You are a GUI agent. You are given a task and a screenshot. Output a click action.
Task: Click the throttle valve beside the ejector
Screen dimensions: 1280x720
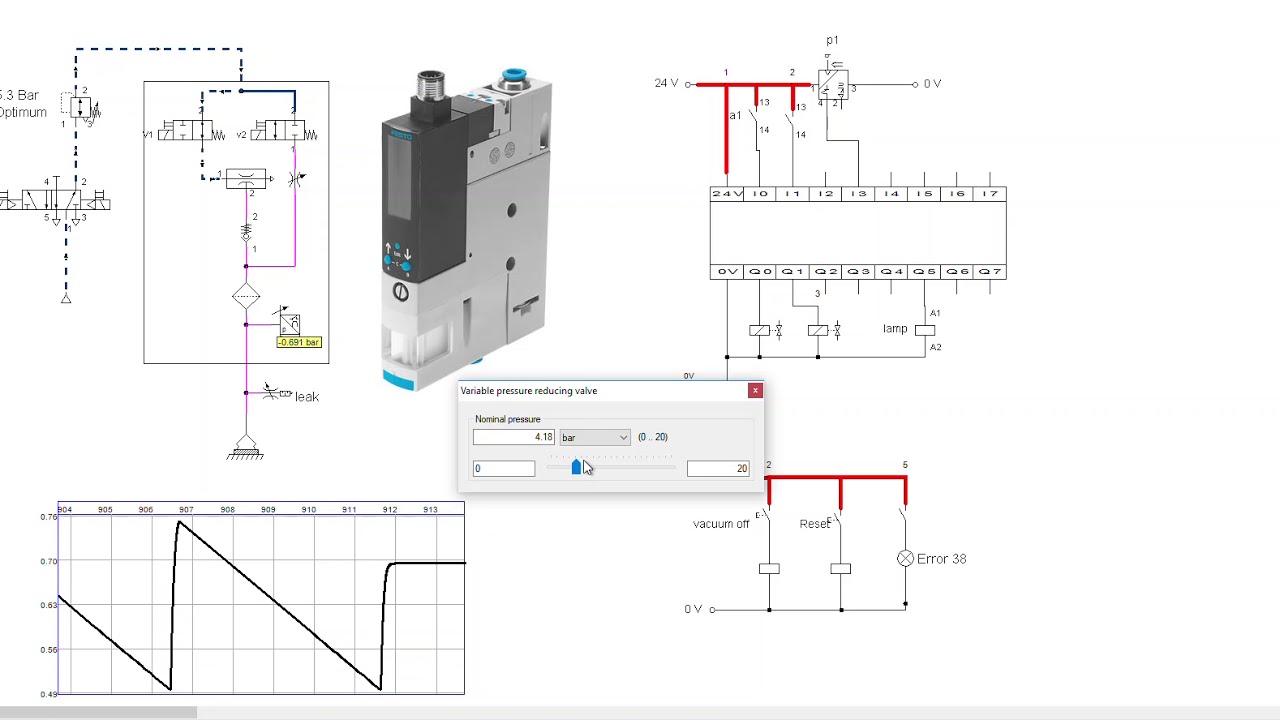point(295,180)
